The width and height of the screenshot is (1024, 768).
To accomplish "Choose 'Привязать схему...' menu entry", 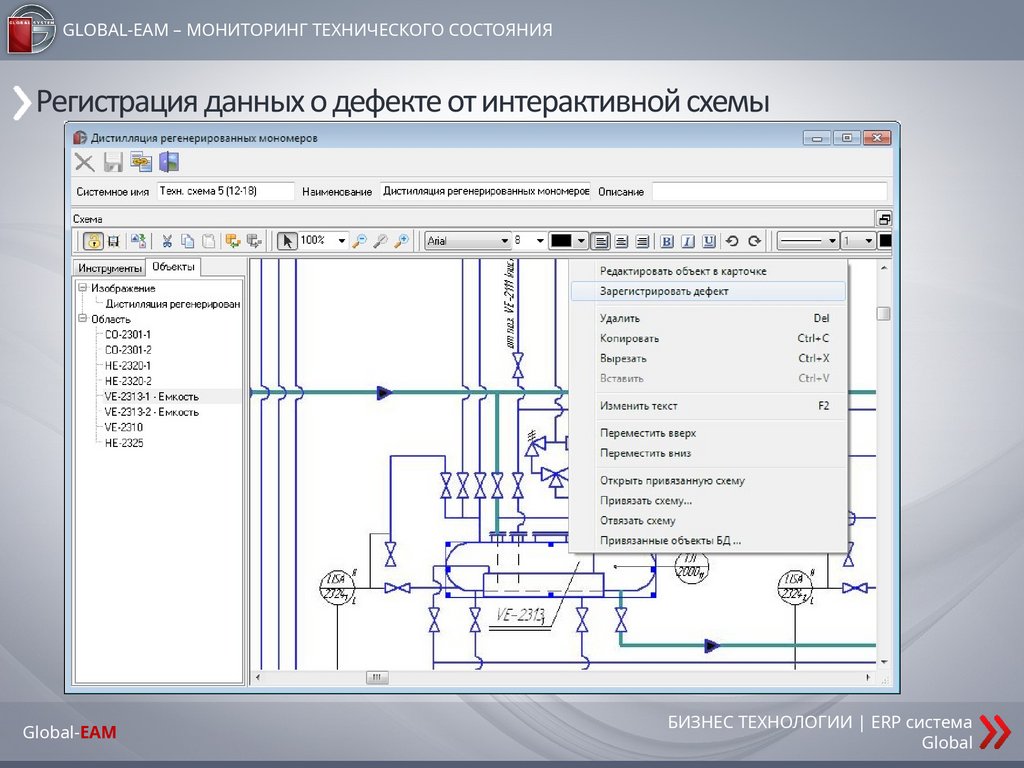I will [x=646, y=500].
